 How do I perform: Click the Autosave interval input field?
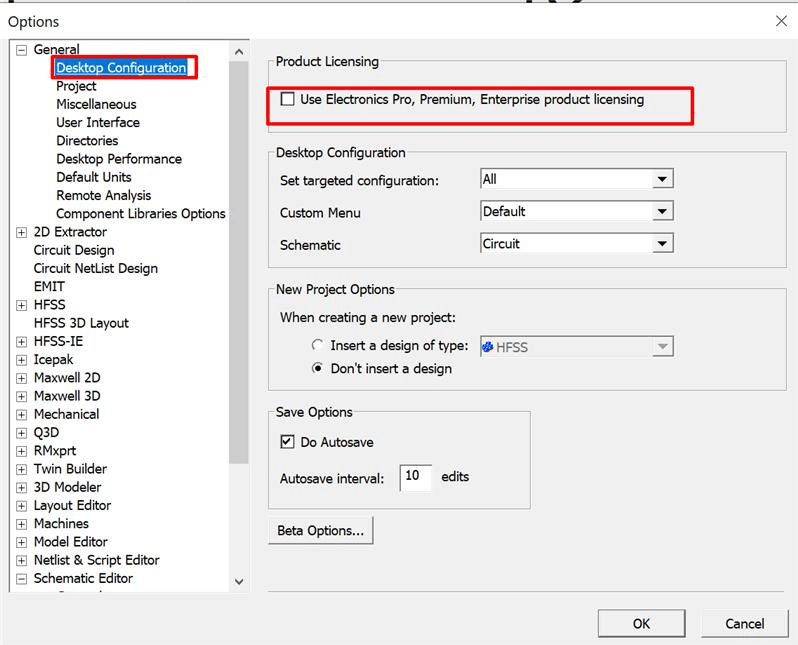point(415,477)
